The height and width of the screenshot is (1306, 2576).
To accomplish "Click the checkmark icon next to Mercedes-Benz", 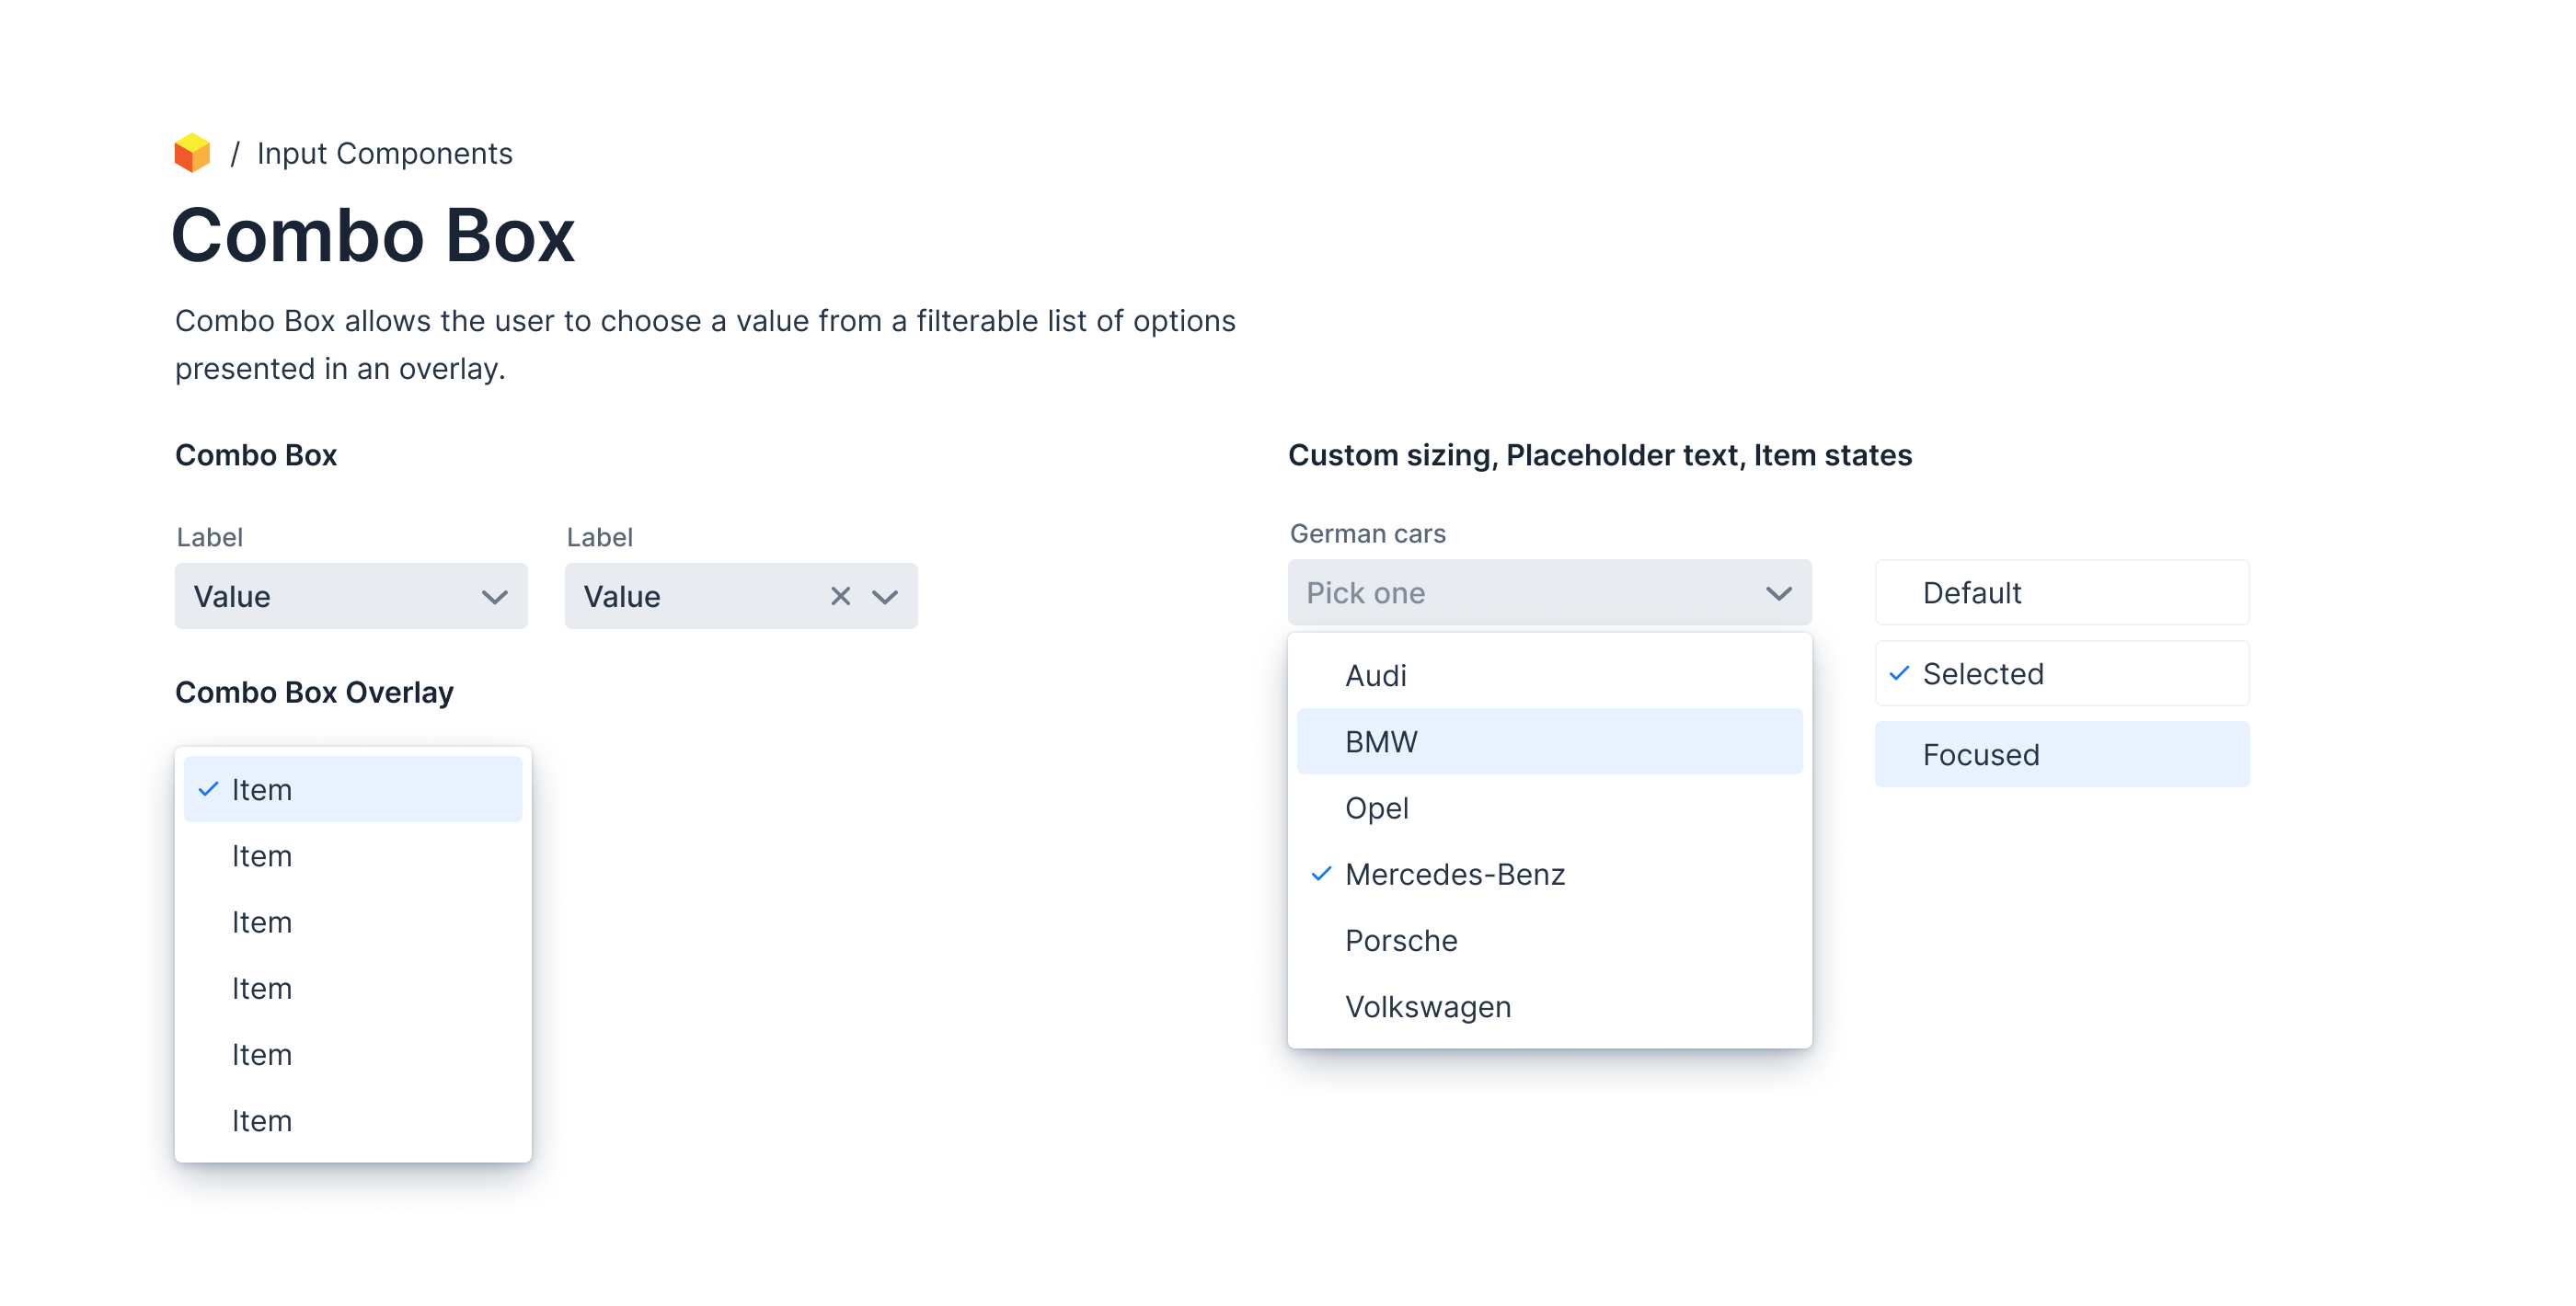I will 1321,874.
